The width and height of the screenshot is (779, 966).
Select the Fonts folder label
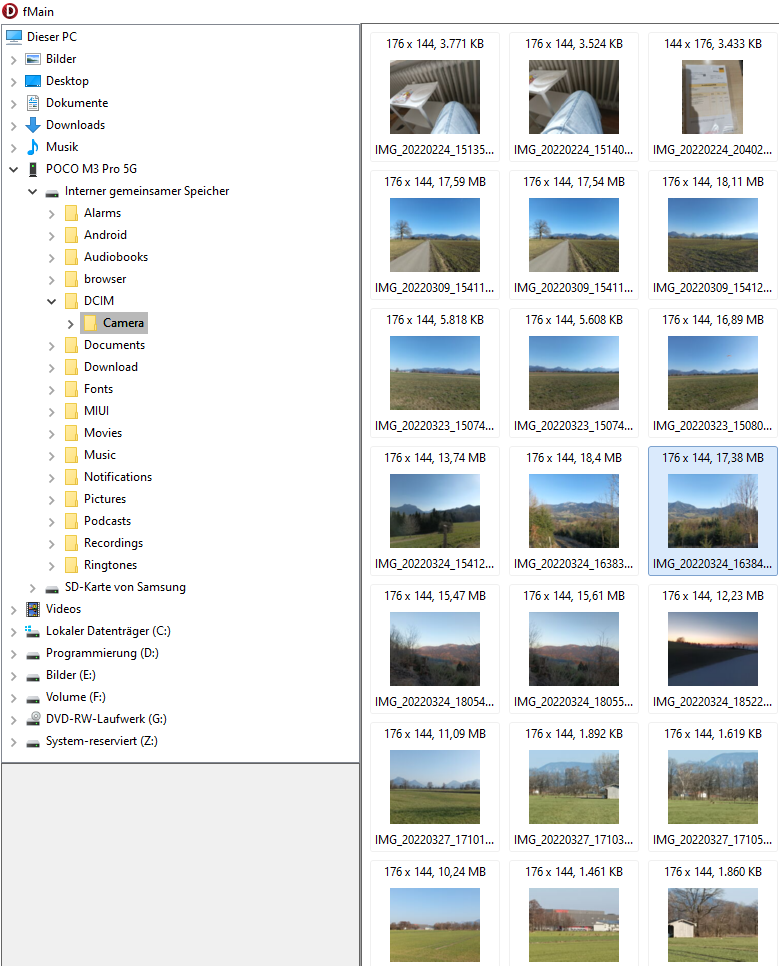click(99, 389)
